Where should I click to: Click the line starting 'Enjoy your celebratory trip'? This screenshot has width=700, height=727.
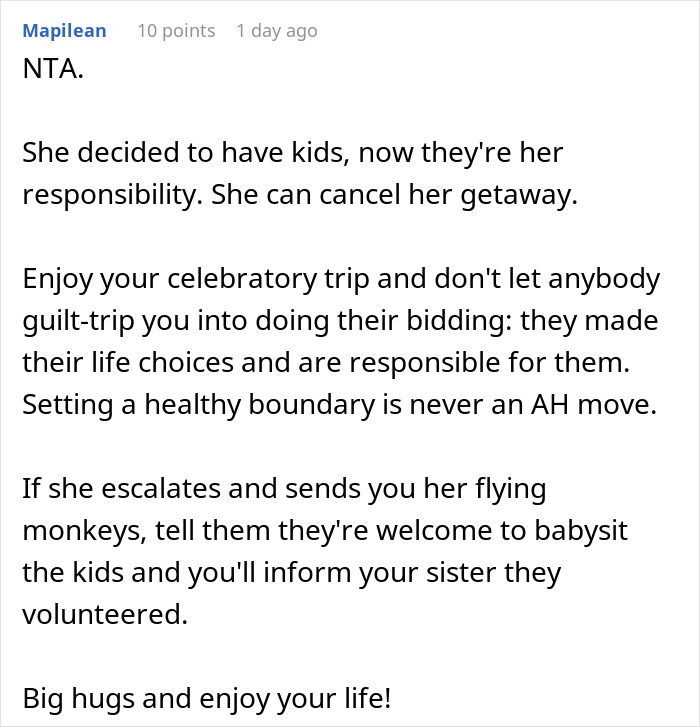pyautogui.click(x=340, y=279)
